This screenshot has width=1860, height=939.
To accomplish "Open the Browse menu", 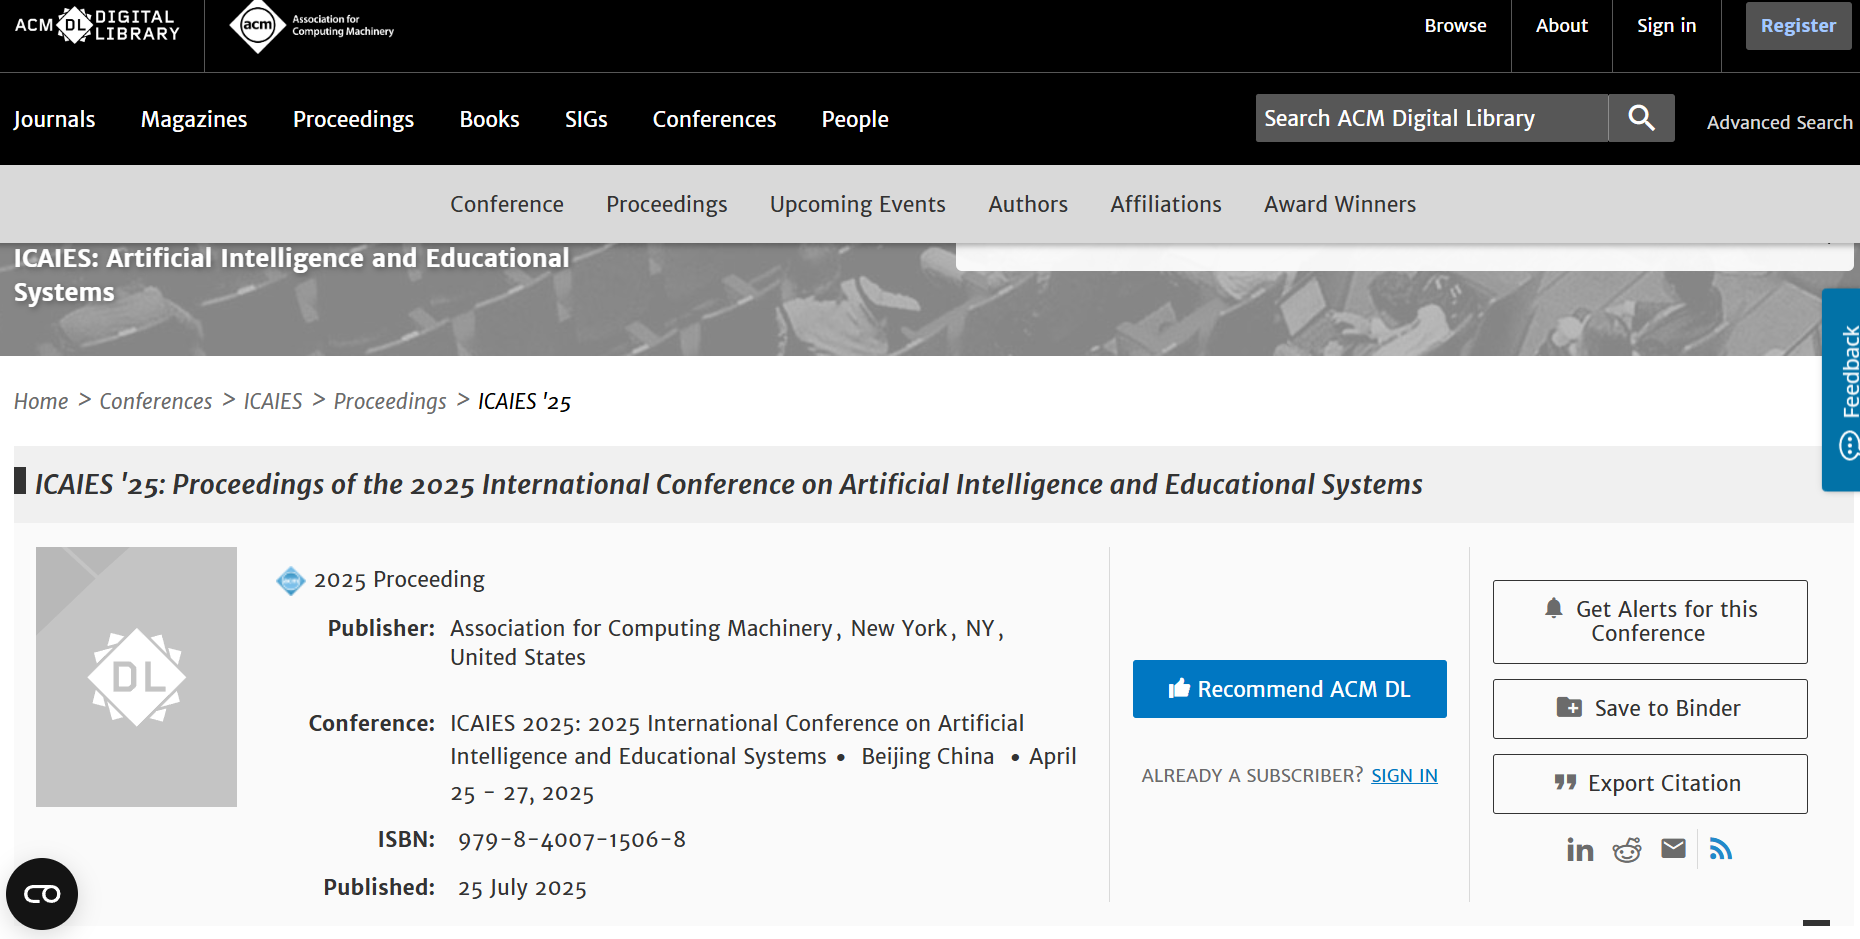I will click(x=1455, y=26).
